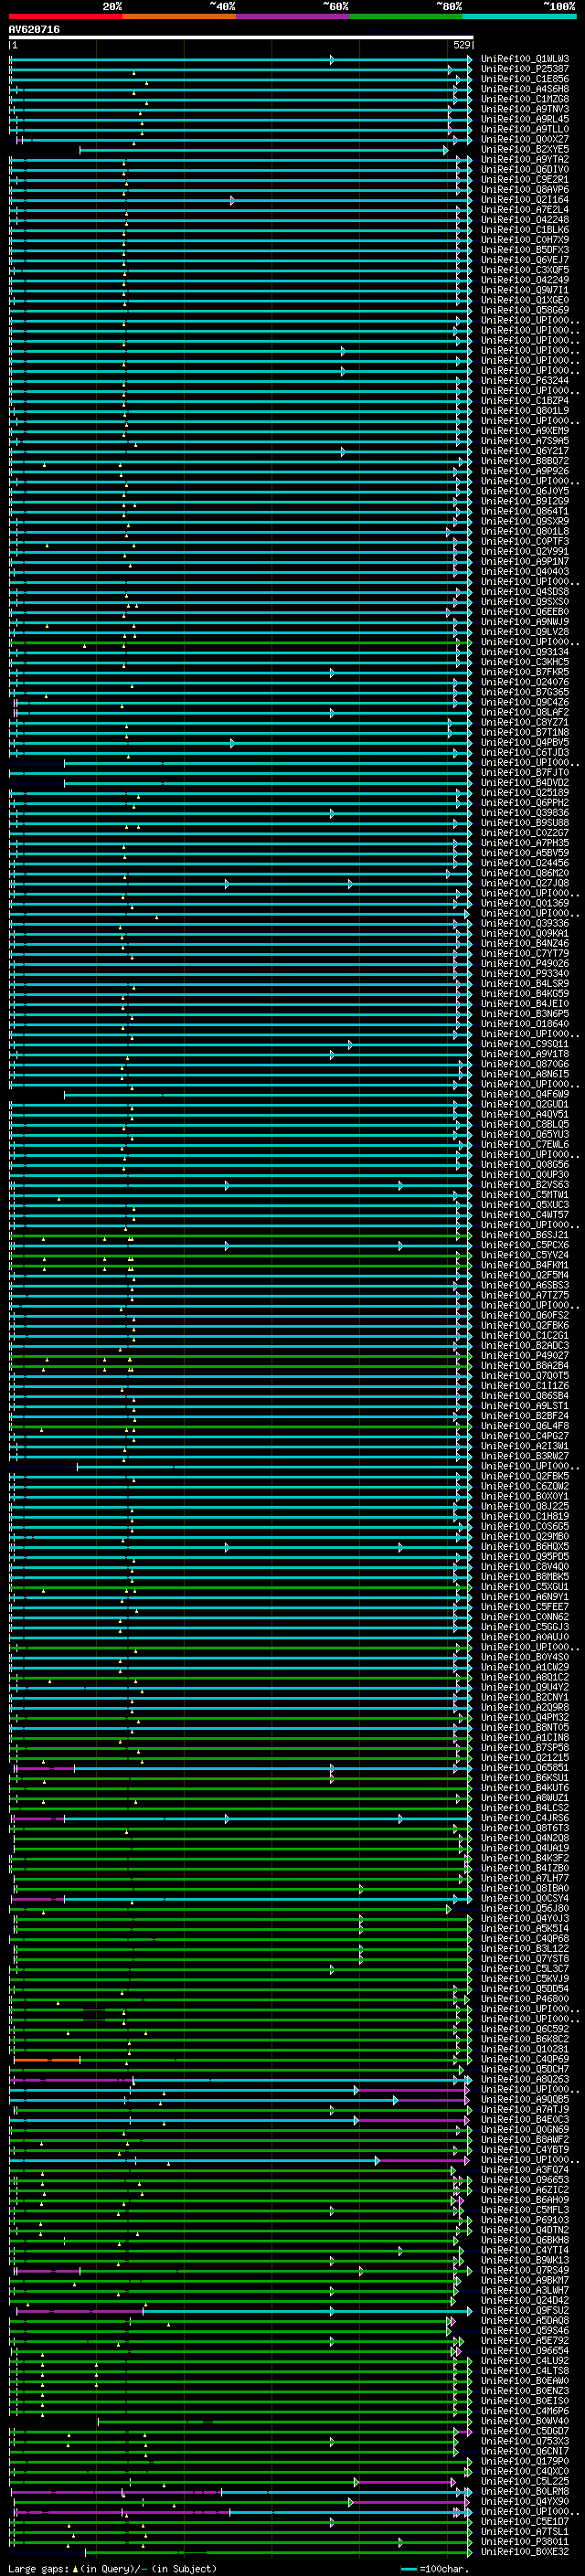
Task: Click the green ~80% identity color bar
Action: 406,16
